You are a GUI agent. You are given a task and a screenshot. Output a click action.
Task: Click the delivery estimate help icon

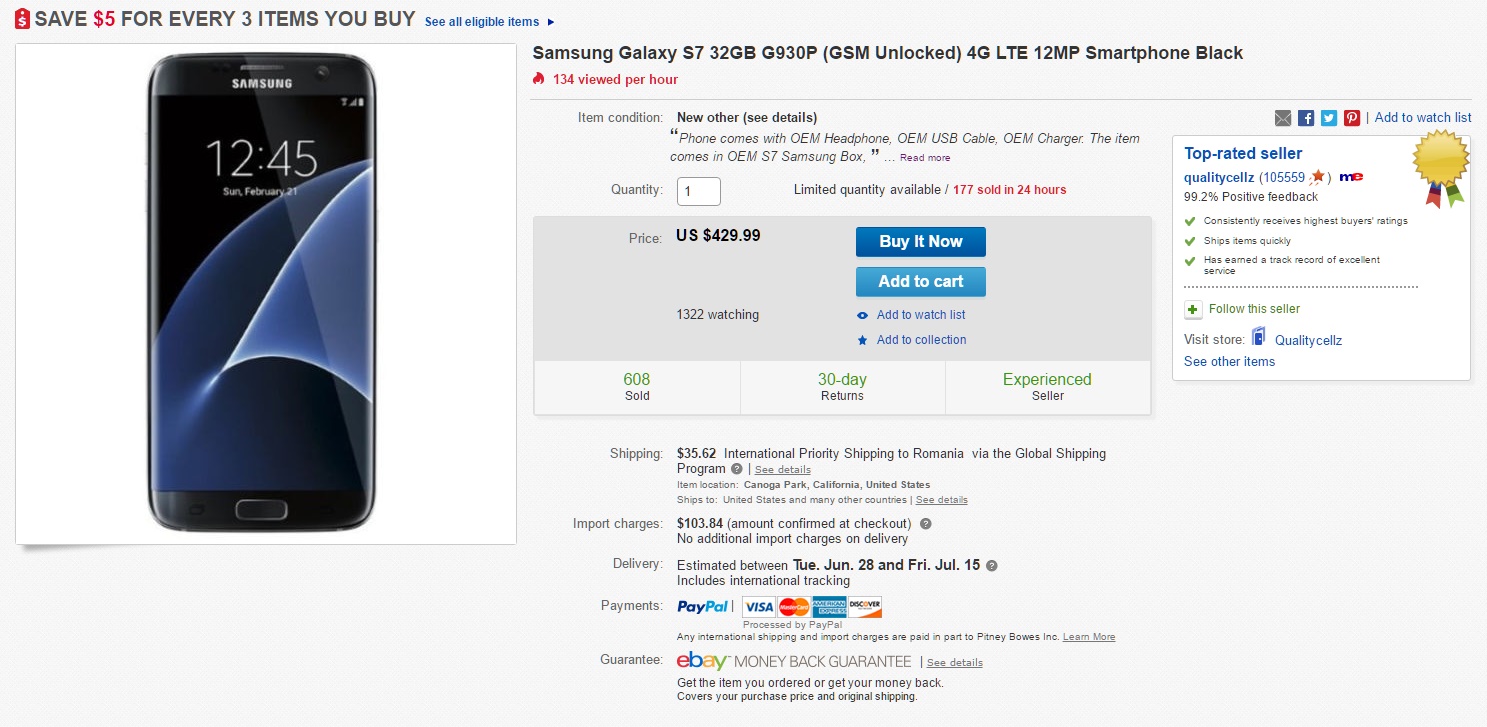991,565
